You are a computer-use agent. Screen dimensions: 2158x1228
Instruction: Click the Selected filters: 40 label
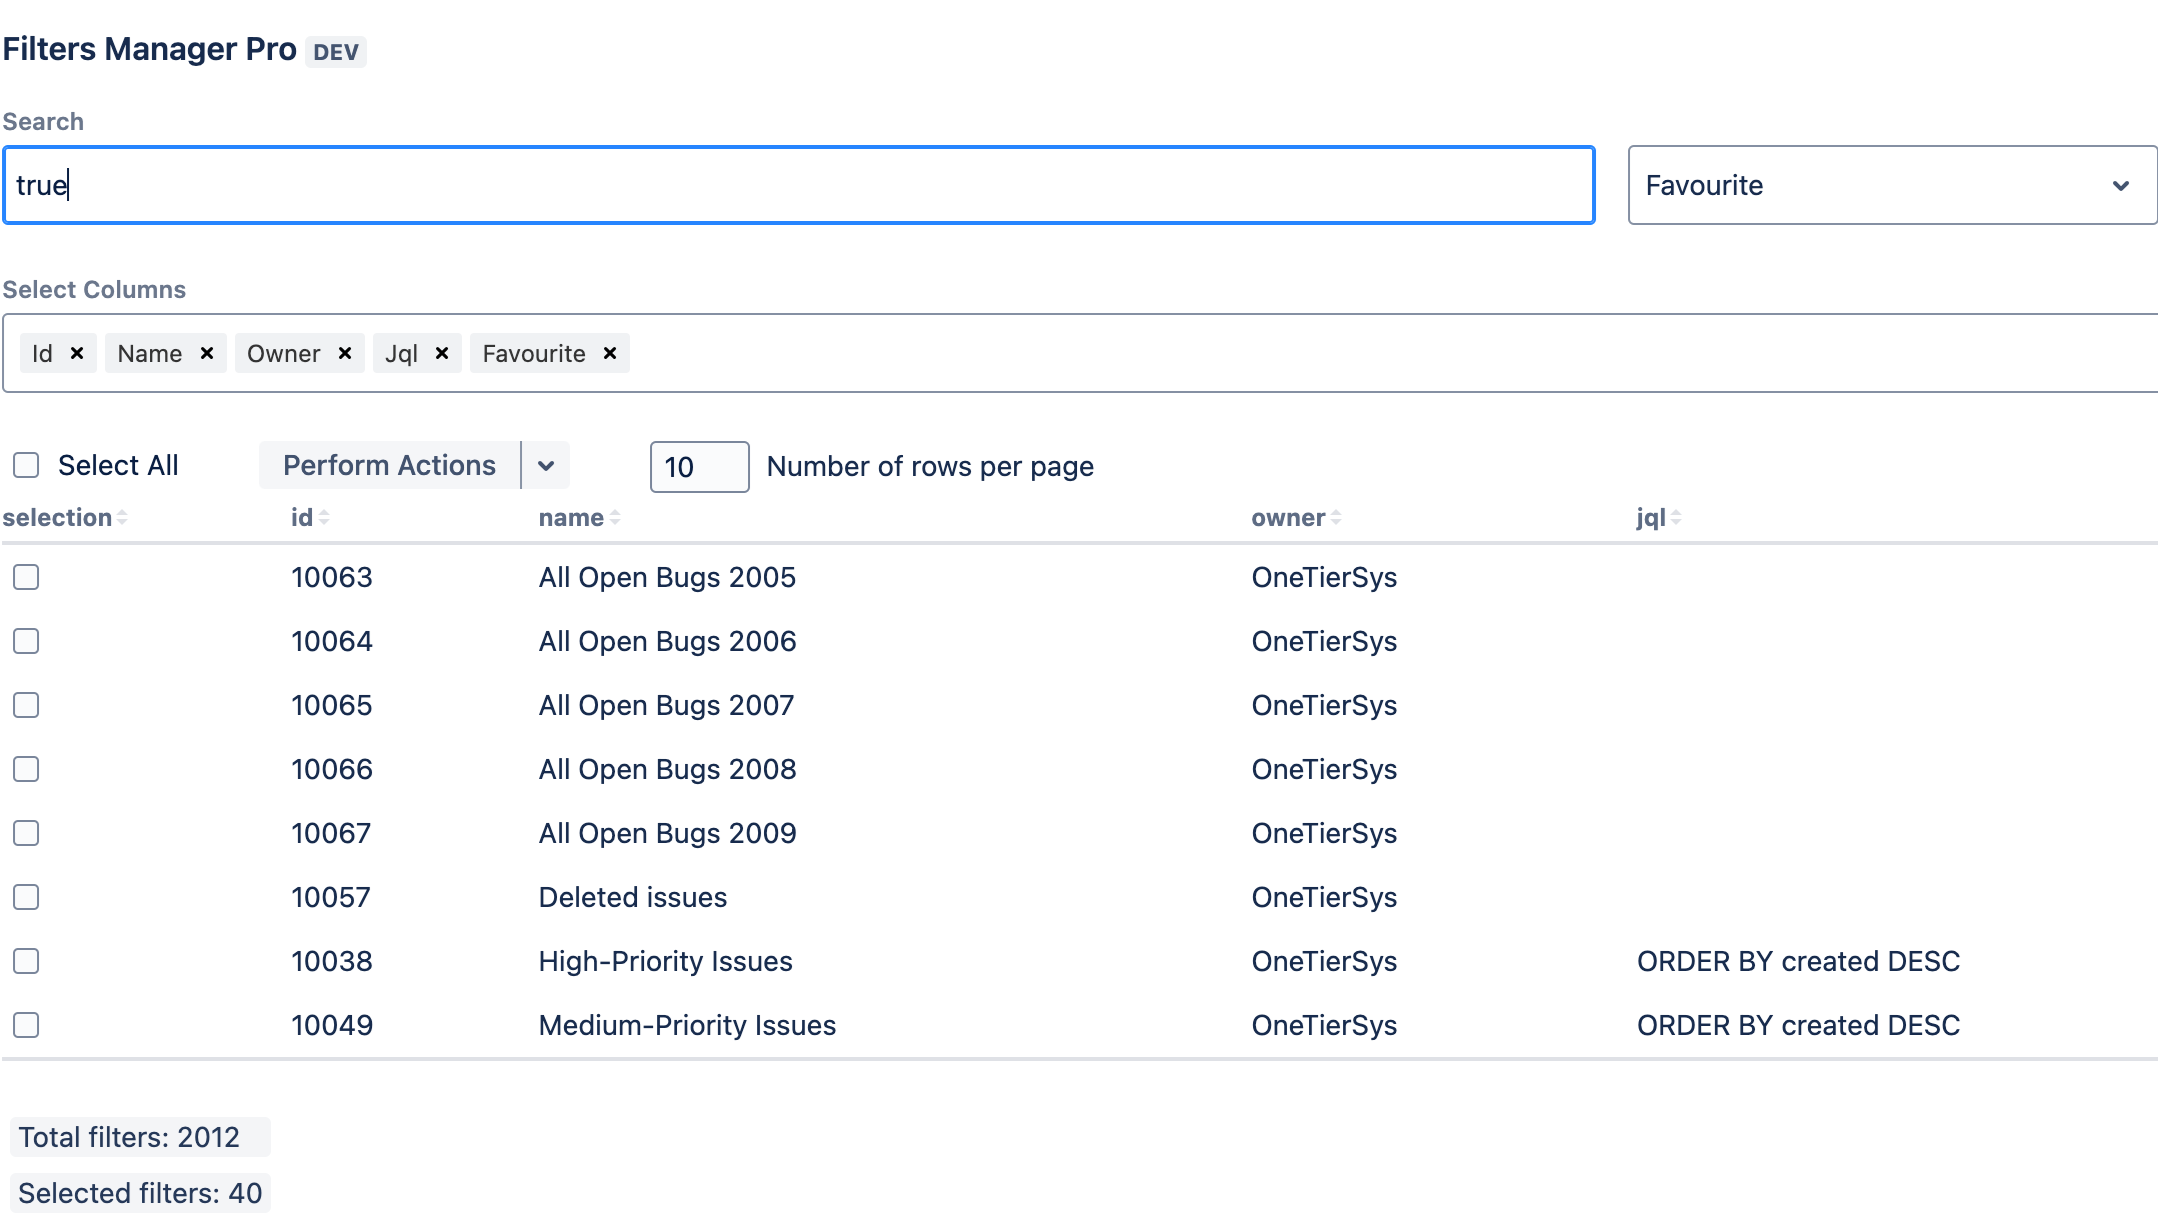point(140,1193)
